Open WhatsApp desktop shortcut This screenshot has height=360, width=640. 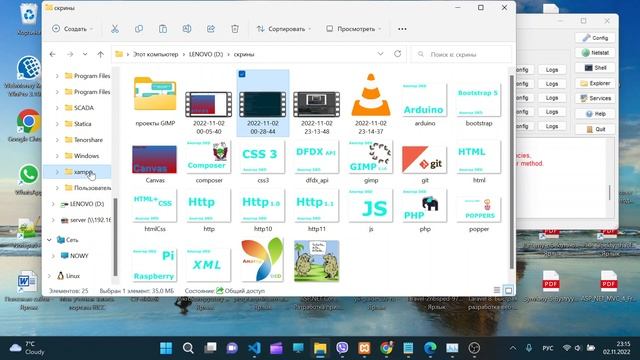[28, 179]
